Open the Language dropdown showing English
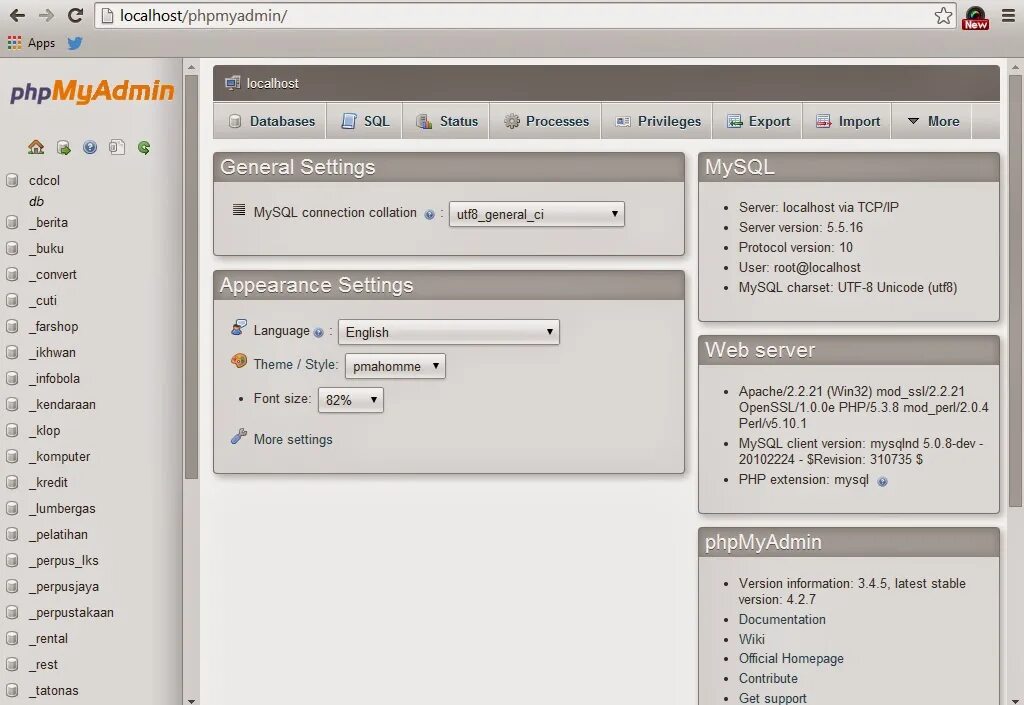The image size is (1024, 705). (x=449, y=332)
